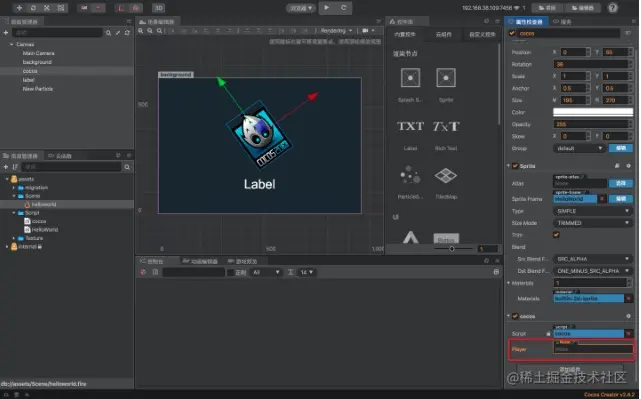Open the Sprite component gear settings
641x399 pixels.
(x=628, y=166)
